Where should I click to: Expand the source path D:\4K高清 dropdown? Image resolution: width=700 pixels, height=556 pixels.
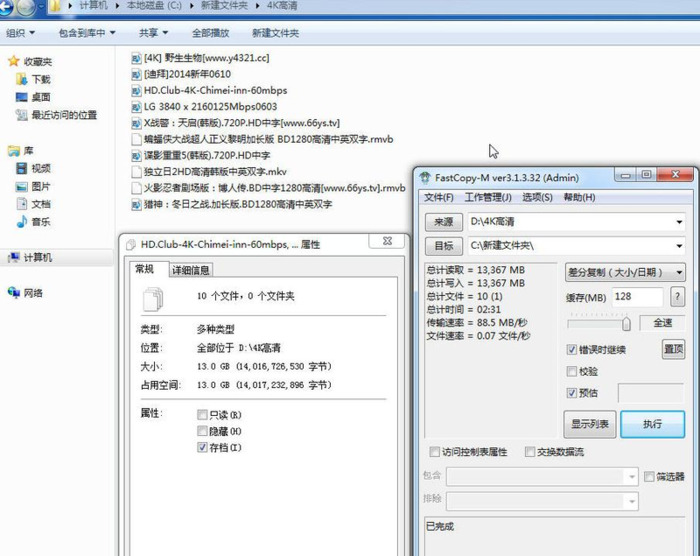(x=679, y=222)
